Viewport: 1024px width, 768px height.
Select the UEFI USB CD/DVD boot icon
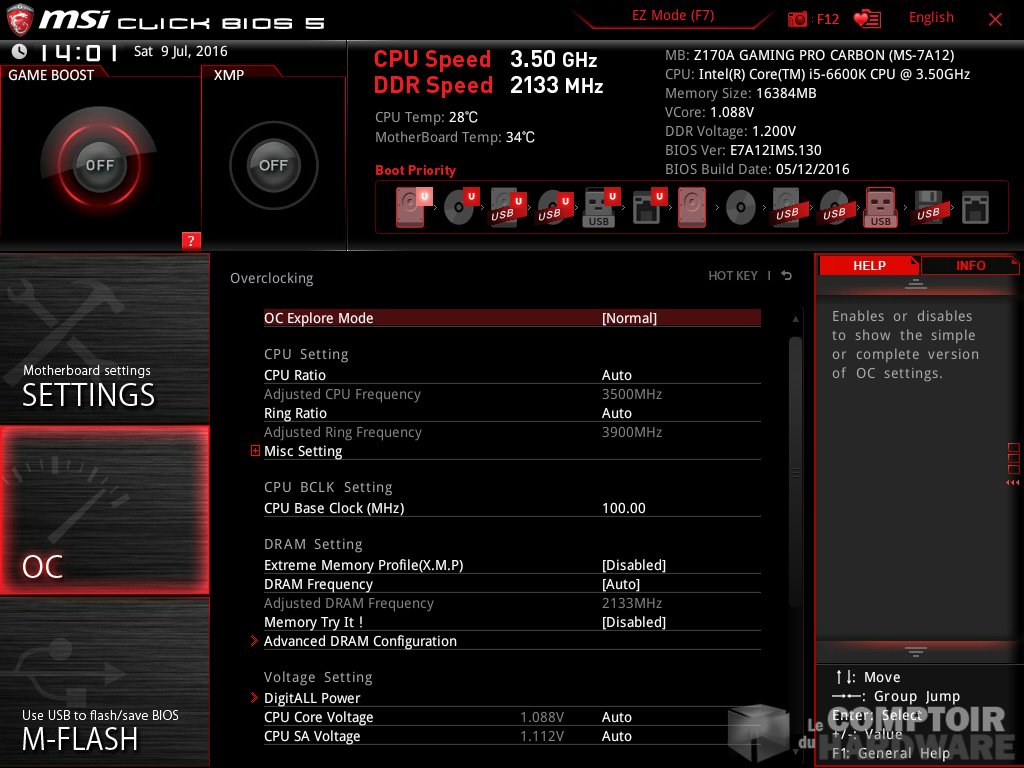[554, 208]
